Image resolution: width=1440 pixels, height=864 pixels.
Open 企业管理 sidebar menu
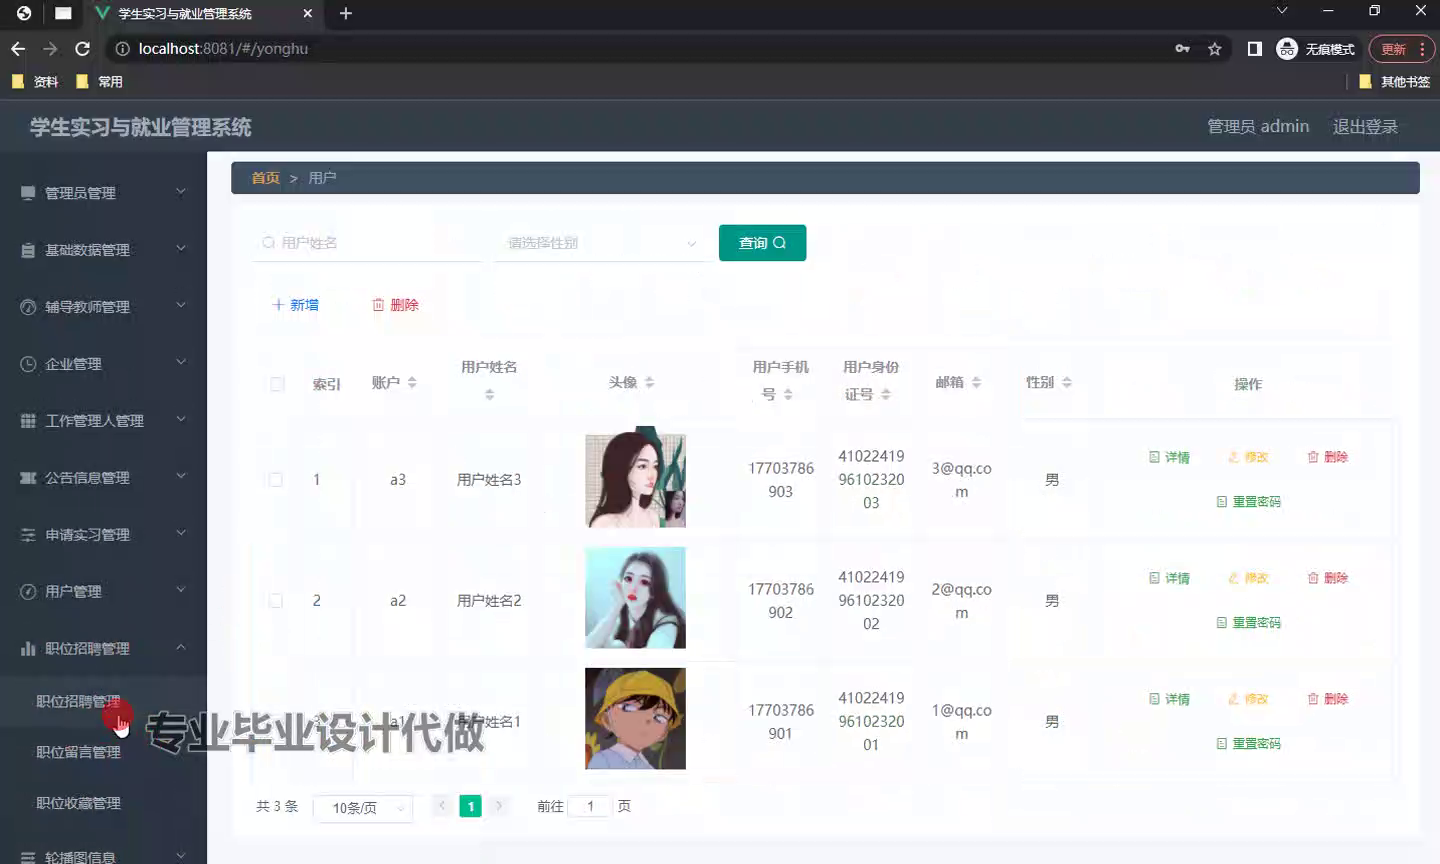[103, 363]
